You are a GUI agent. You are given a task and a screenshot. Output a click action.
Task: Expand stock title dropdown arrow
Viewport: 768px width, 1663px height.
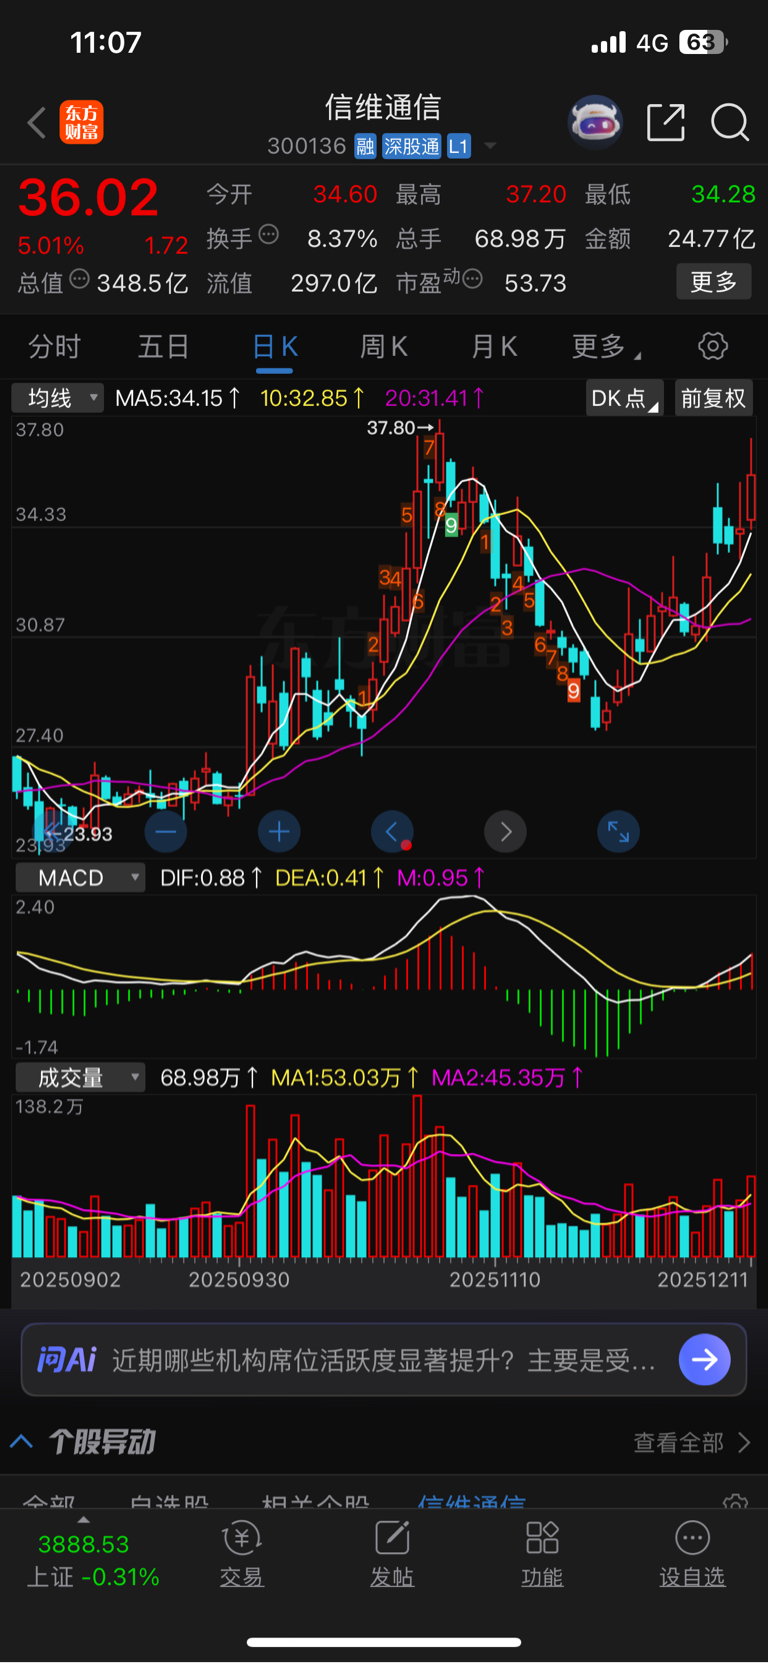[x=490, y=146]
